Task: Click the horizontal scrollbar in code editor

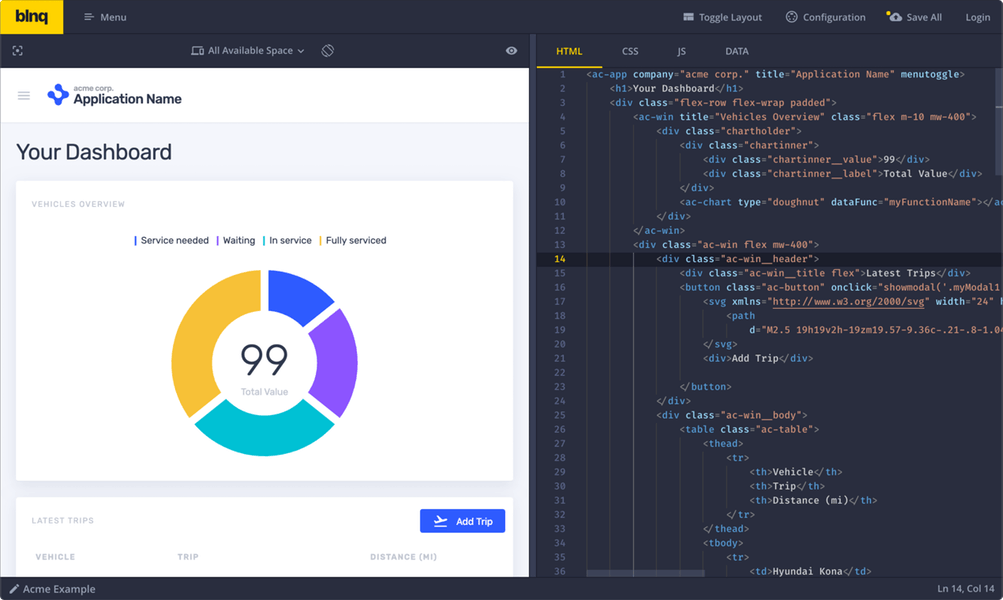Action: [x=645, y=573]
